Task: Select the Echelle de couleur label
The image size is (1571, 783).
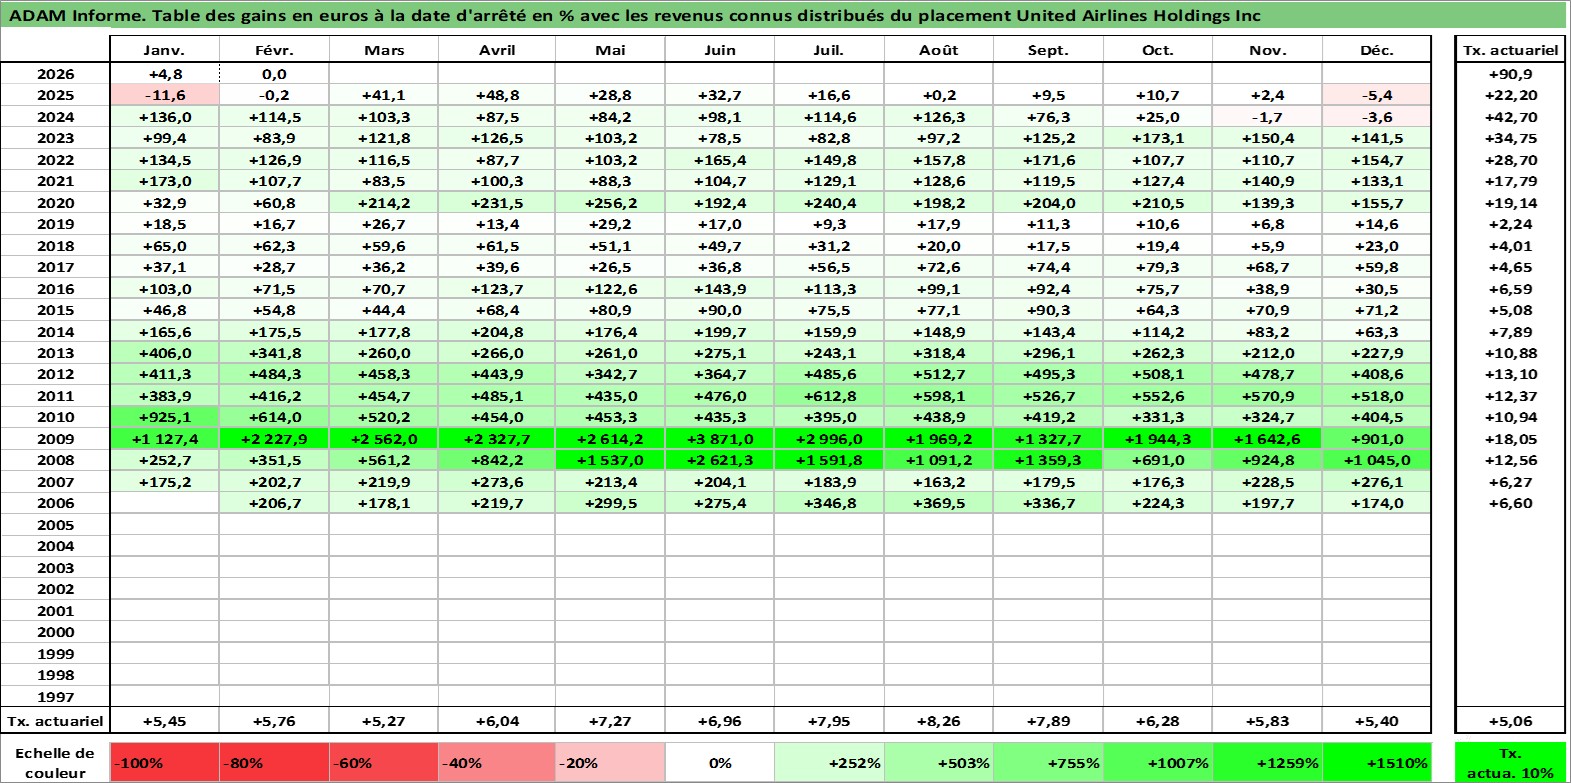Action: [55, 762]
